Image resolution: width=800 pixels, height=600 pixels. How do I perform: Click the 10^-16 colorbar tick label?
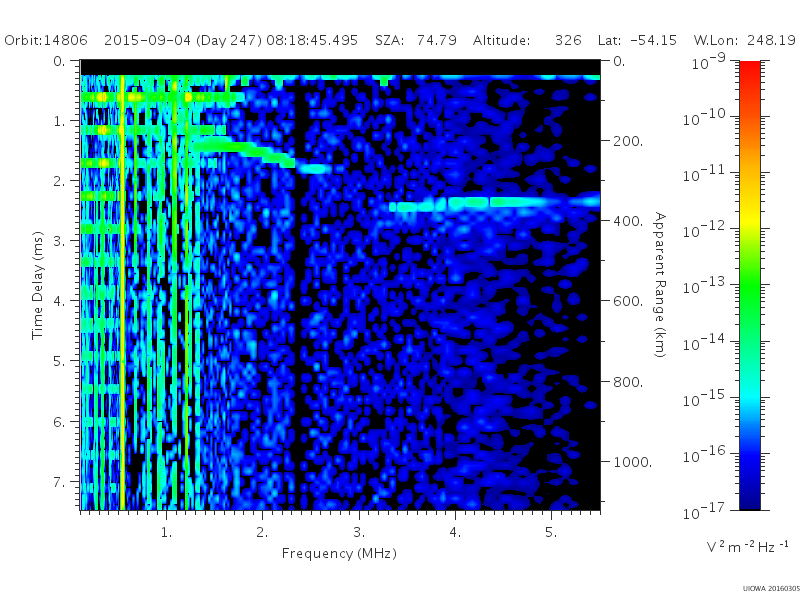point(704,455)
